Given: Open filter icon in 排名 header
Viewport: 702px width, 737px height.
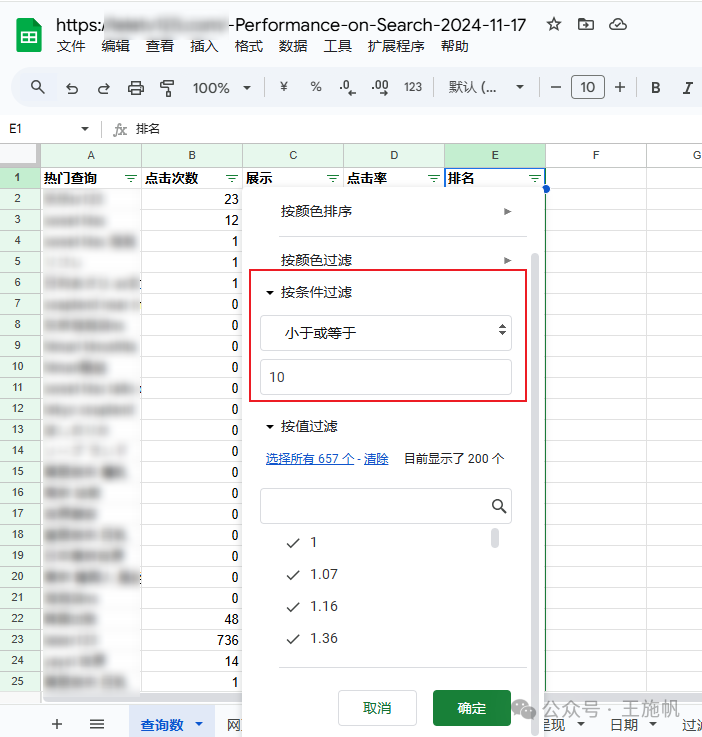Looking at the screenshot, I should [x=534, y=178].
